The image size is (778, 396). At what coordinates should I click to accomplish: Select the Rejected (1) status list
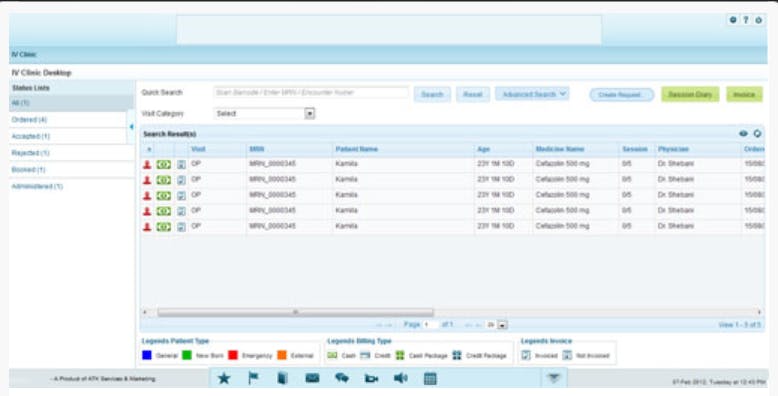71,153
